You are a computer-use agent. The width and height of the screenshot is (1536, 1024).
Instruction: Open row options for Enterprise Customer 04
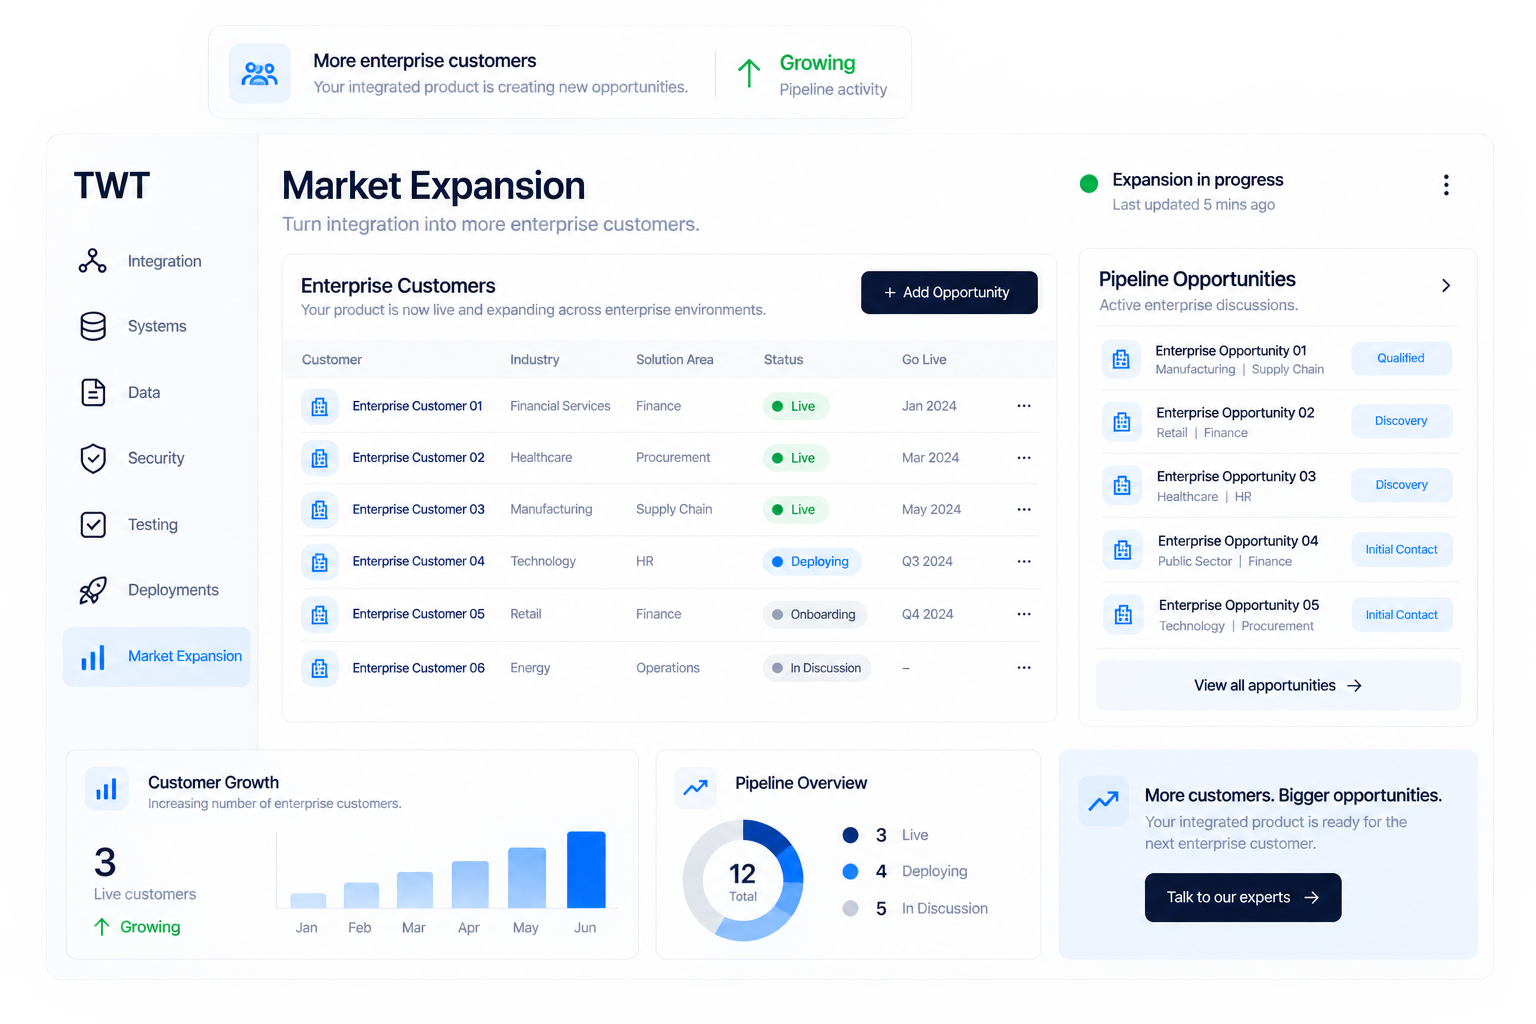[1024, 561]
